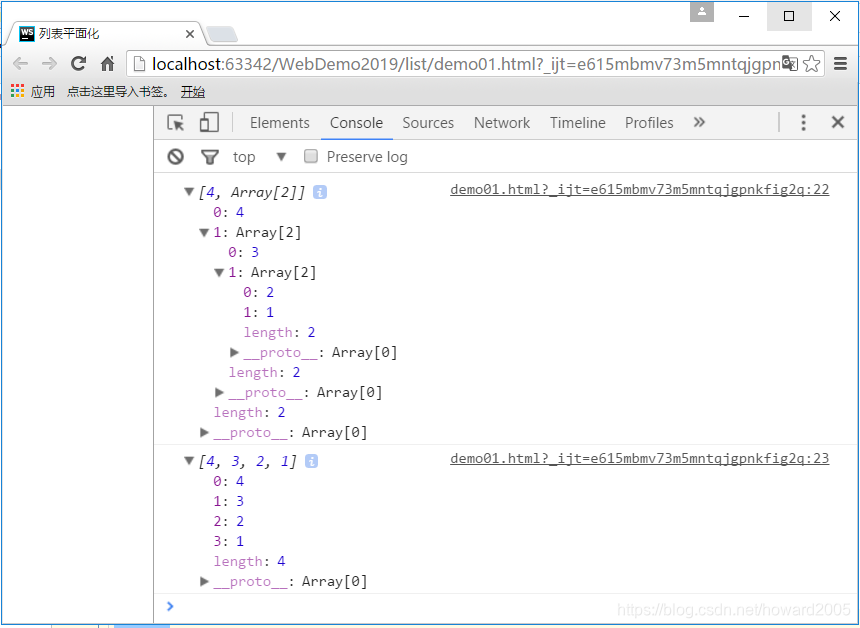Open the top context dropdown
This screenshot has width=860, height=628.
point(259,157)
